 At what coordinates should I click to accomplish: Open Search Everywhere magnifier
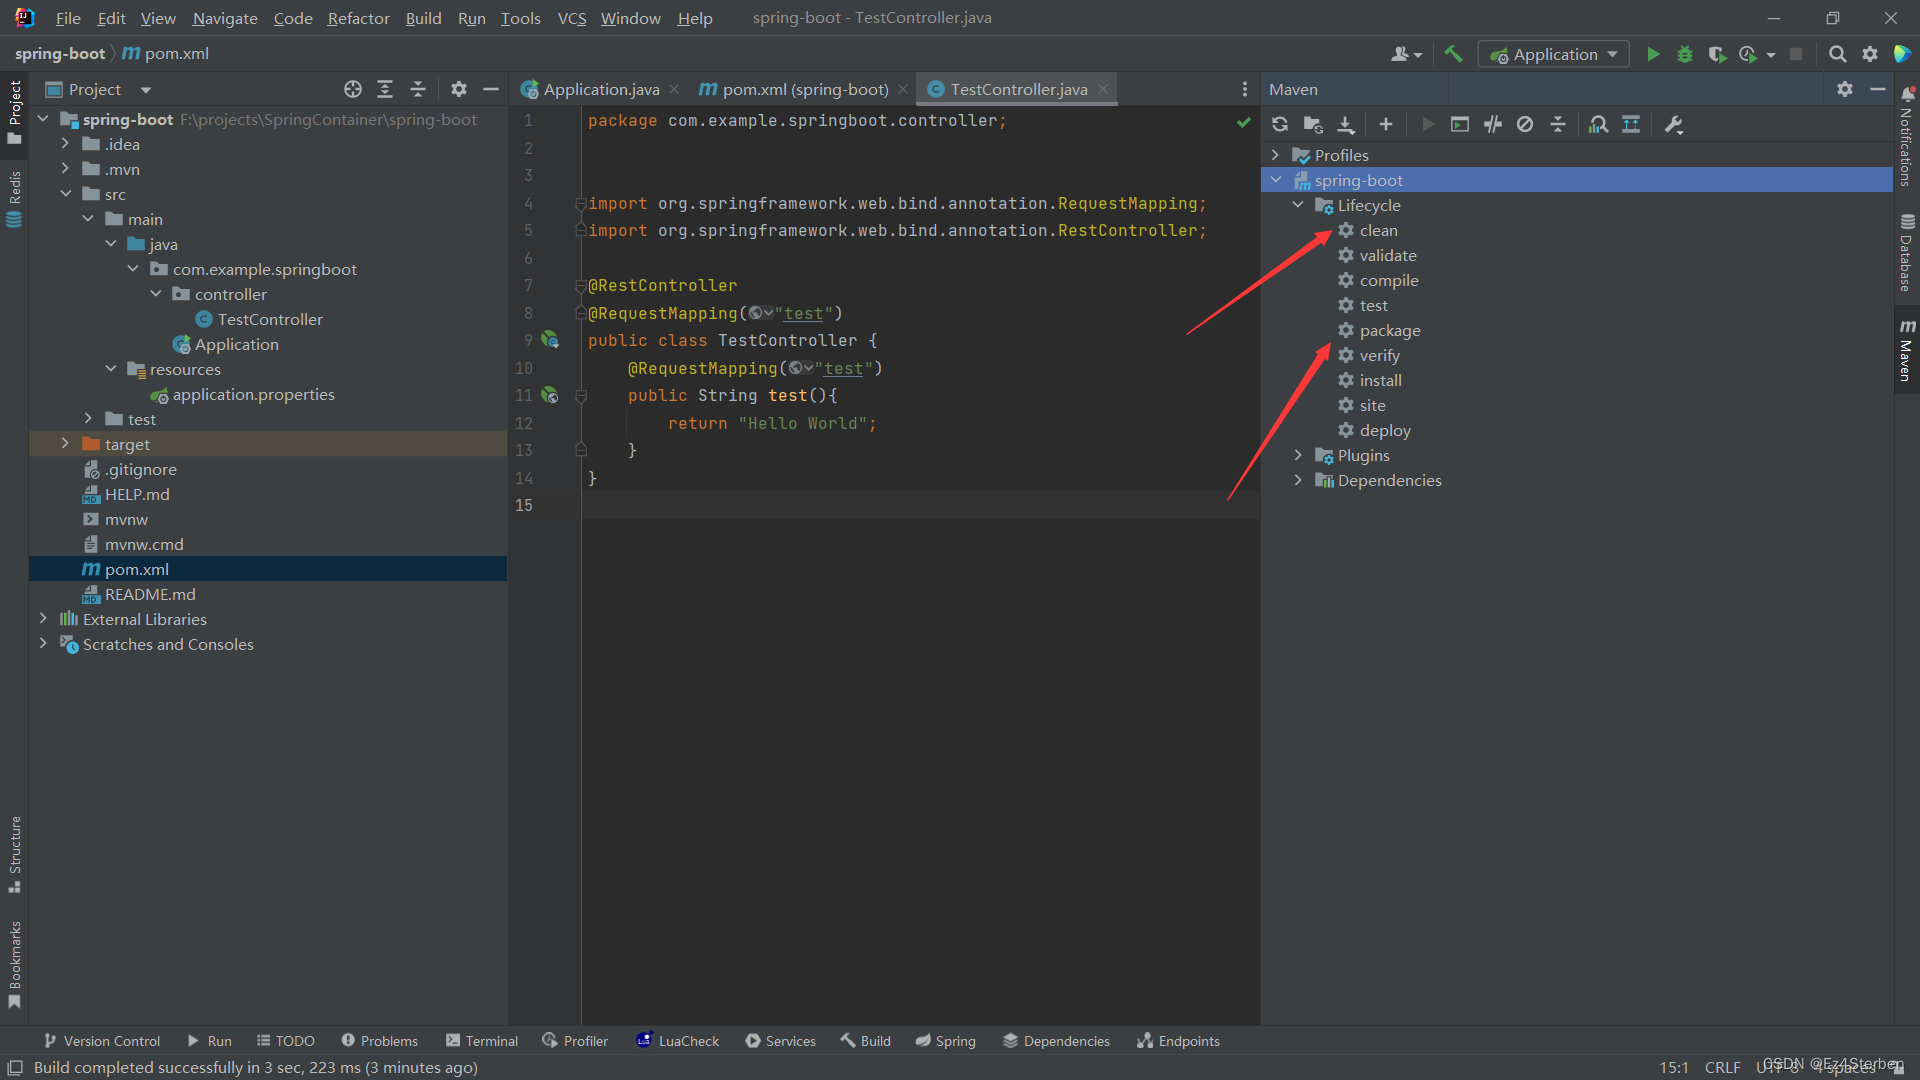(x=1837, y=54)
